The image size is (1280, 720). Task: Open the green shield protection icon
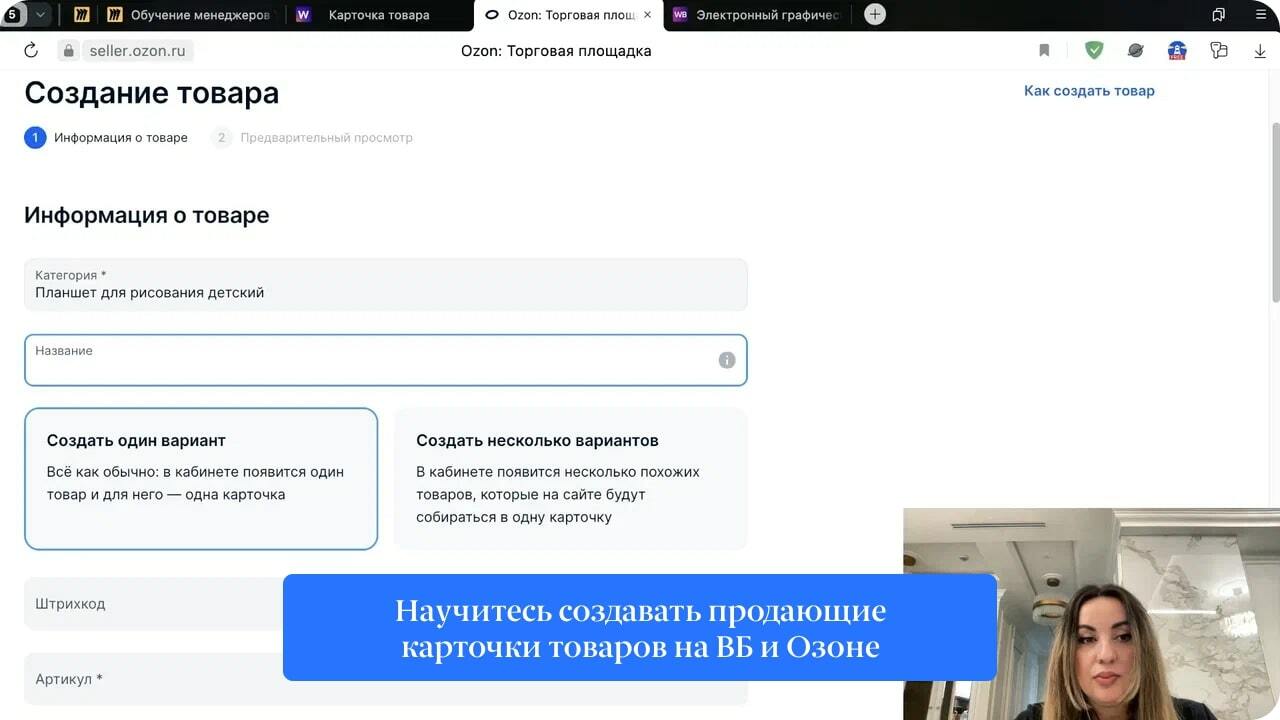tap(1094, 50)
